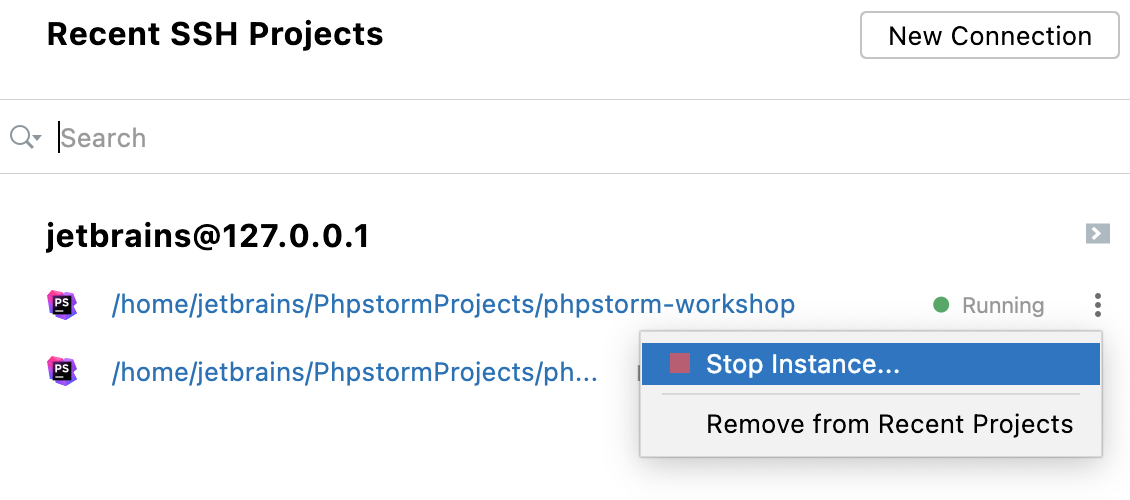Click the magnifying glass search icon

coord(20,137)
